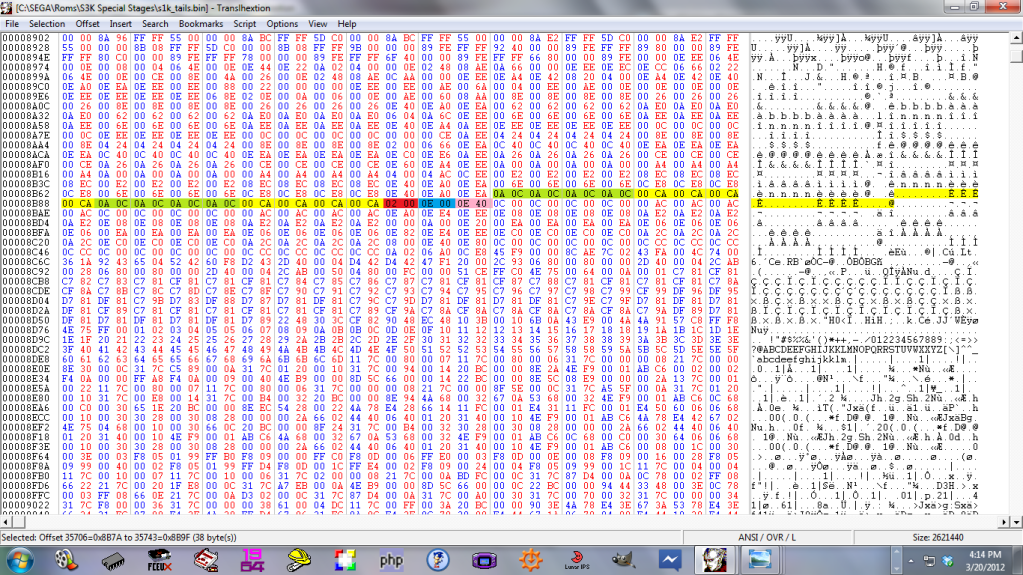Viewport: 1023px width, 575px height.
Task: Click the horizontal scrollbar thumb
Action: (x=18, y=522)
